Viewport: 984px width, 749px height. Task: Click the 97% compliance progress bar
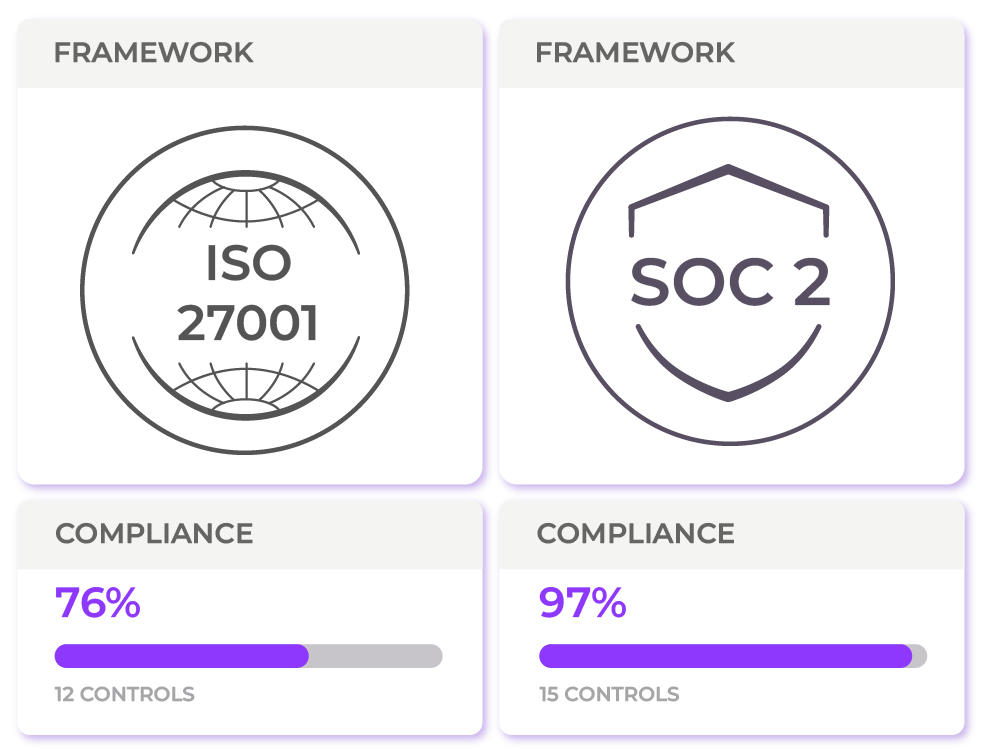pos(733,656)
